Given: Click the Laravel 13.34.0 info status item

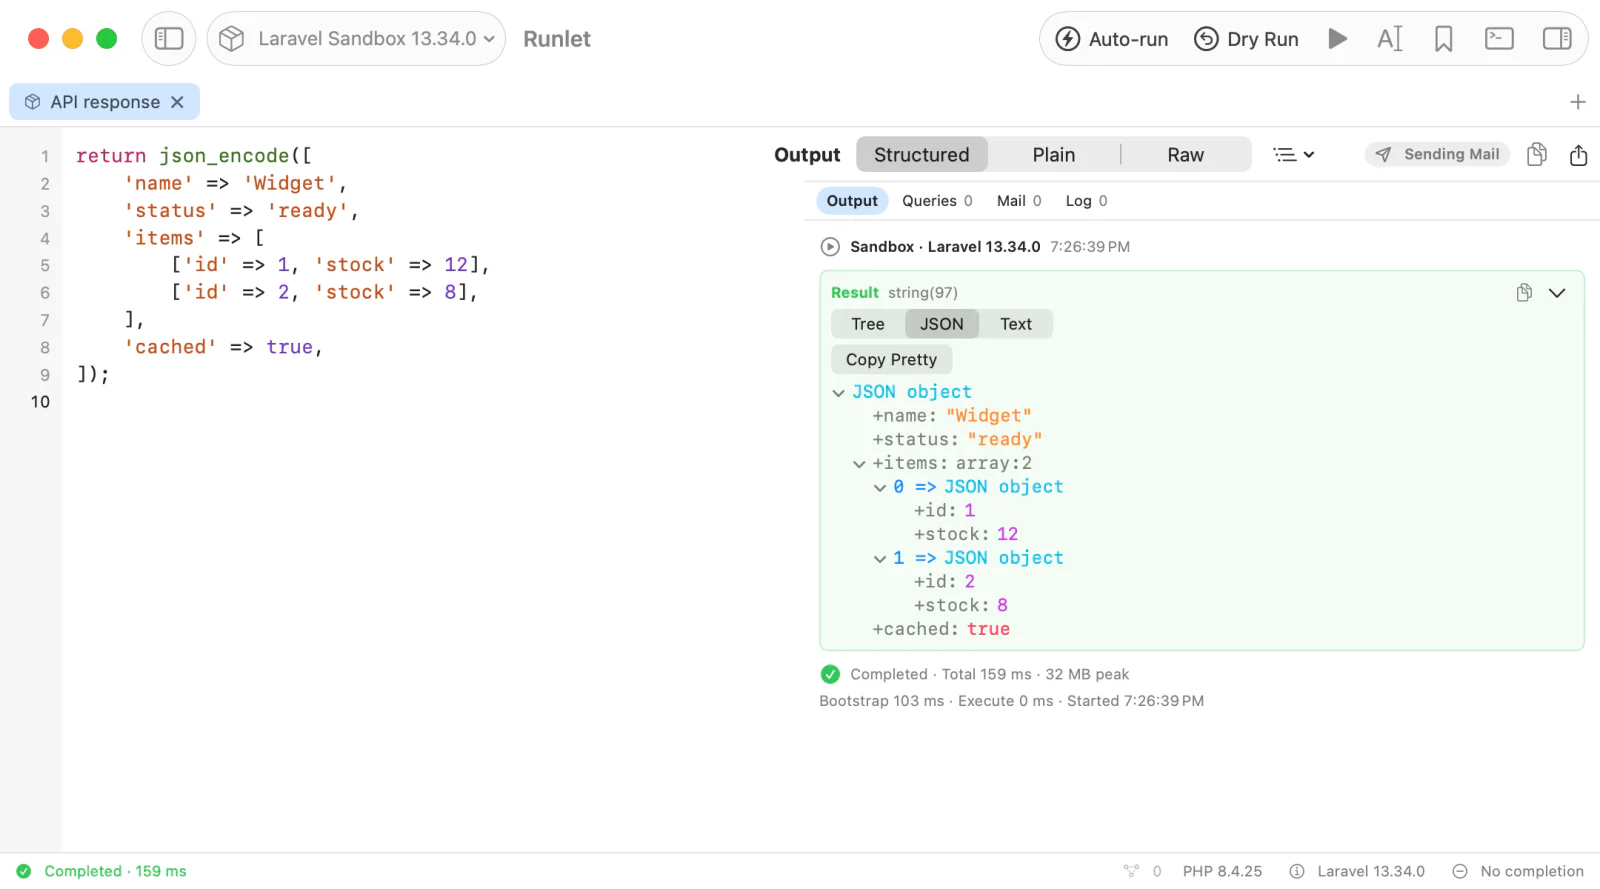Looking at the screenshot, I should pyautogui.click(x=1357, y=871).
